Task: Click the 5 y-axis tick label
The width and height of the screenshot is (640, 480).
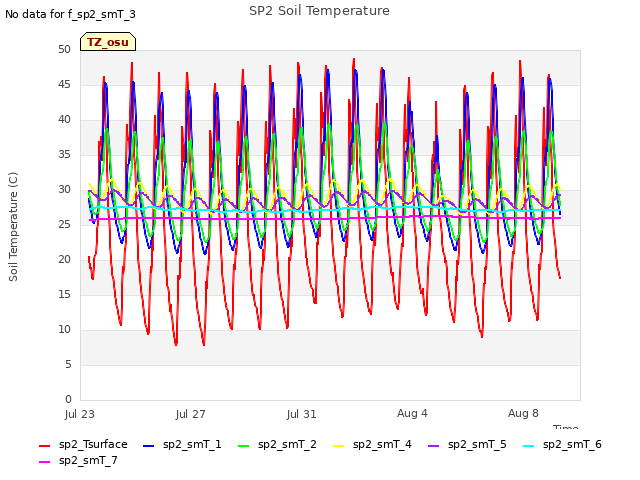Action: pyautogui.click(x=68, y=364)
